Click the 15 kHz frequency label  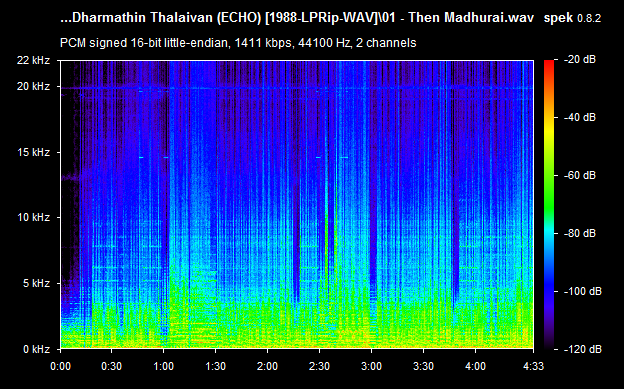(x=33, y=152)
